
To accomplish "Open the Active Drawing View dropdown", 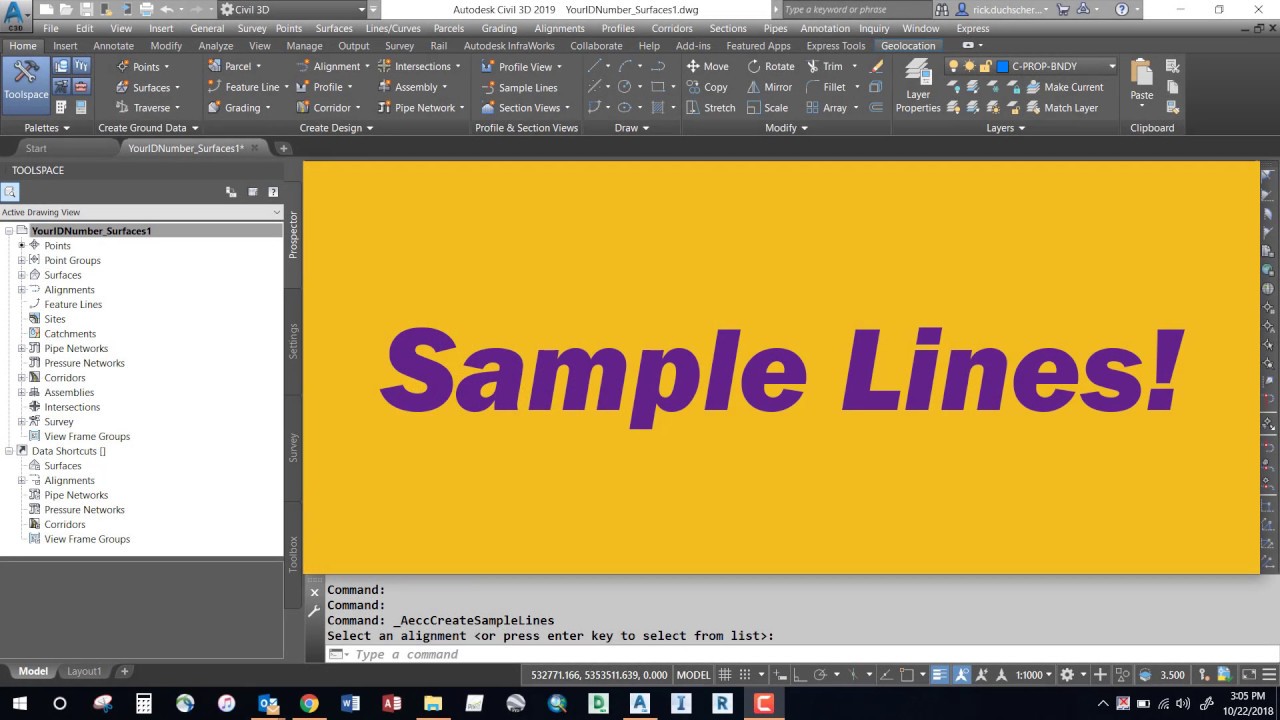I will 142,212.
